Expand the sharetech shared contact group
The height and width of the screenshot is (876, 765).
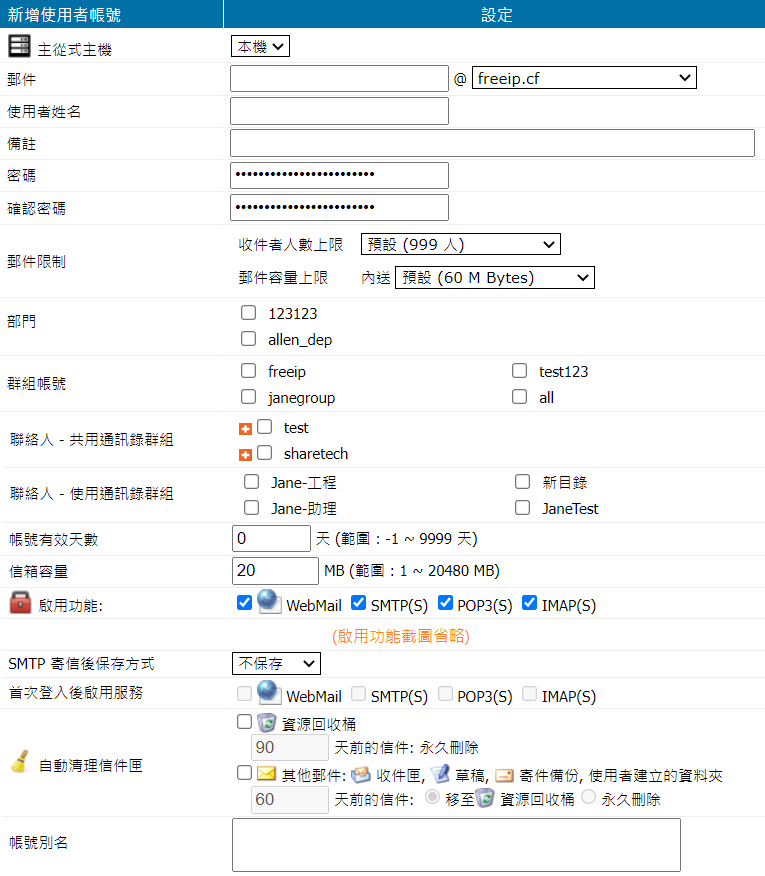[x=245, y=455]
